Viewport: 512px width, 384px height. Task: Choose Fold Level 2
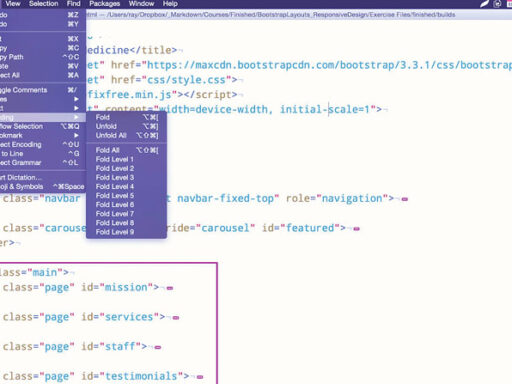coord(126,168)
